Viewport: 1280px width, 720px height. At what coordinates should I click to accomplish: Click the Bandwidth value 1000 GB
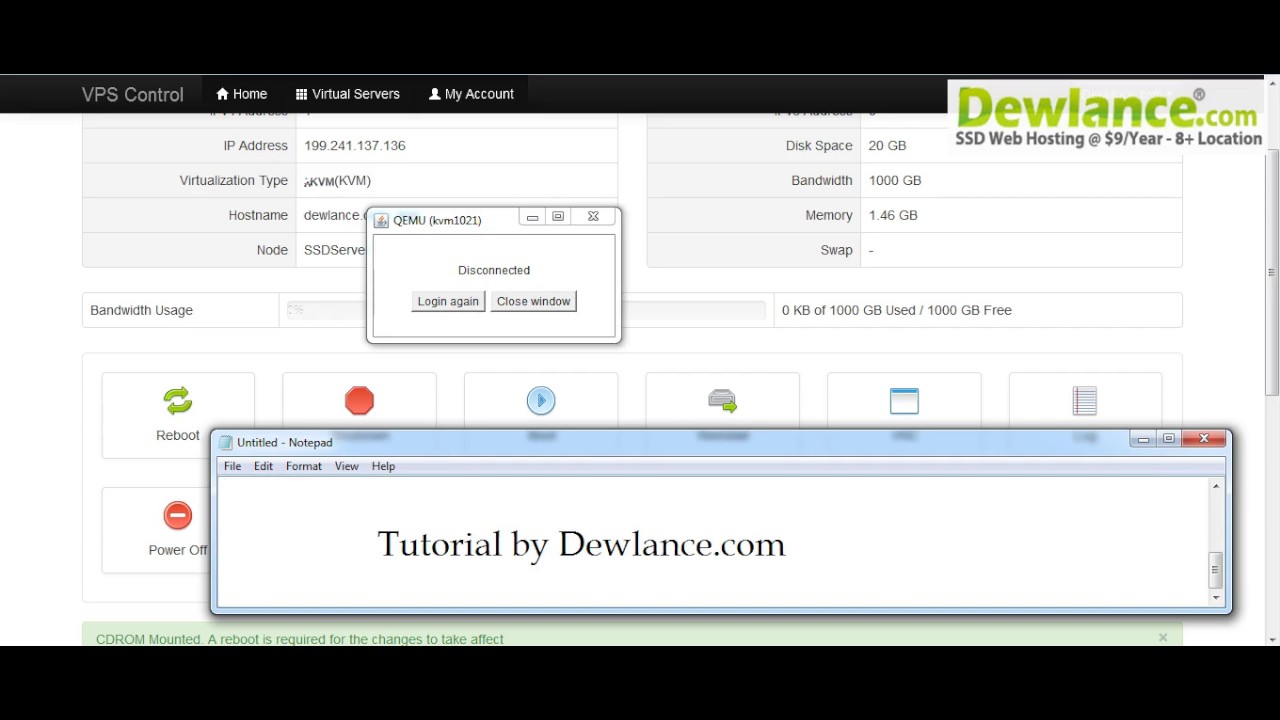(x=895, y=180)
